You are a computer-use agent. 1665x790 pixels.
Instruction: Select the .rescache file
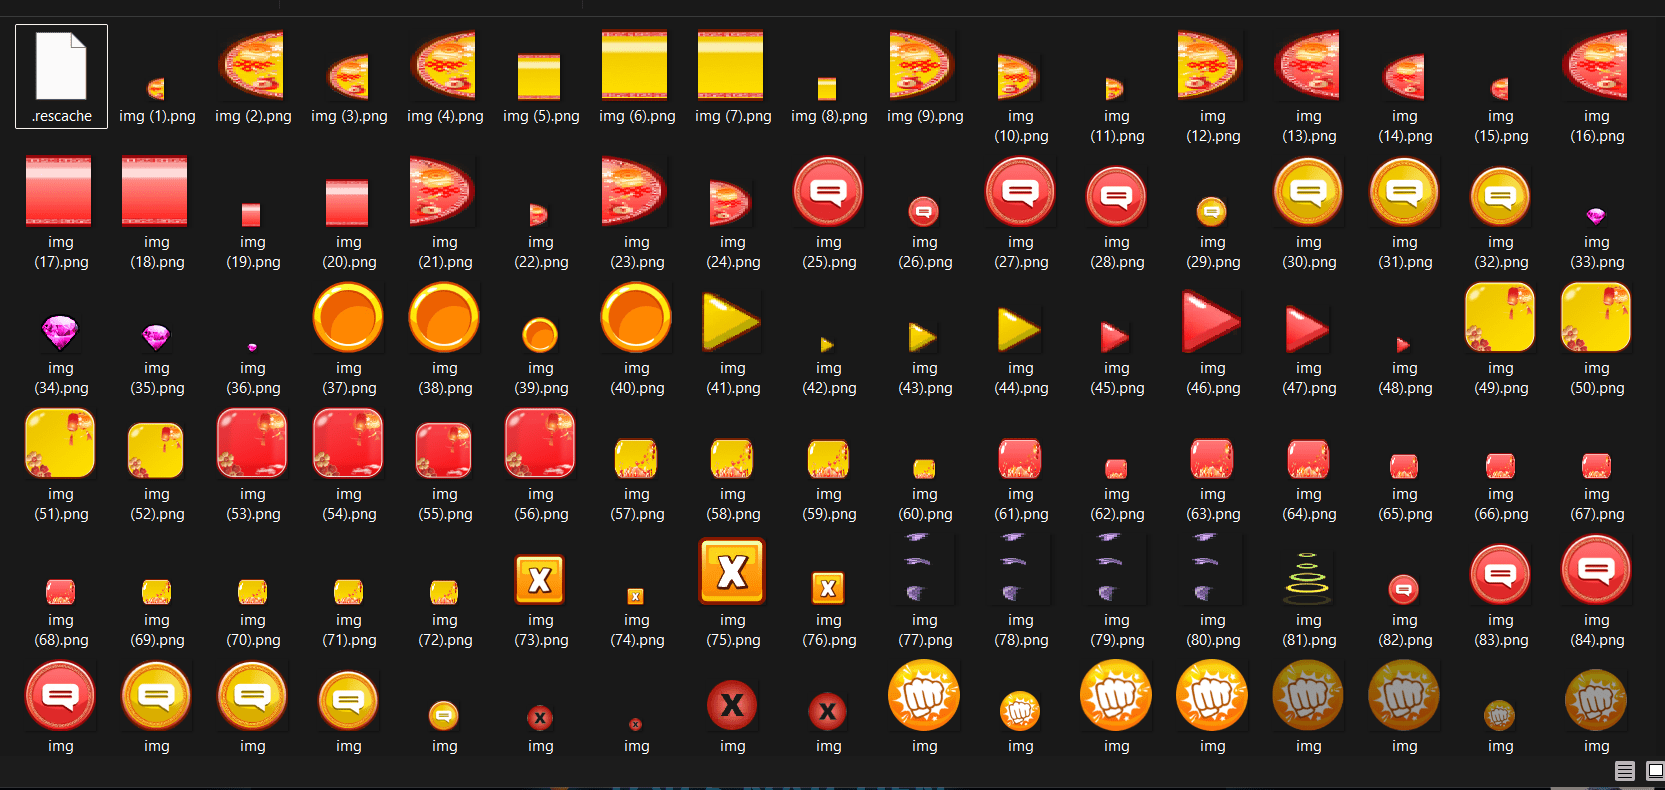tap(61, 76)
